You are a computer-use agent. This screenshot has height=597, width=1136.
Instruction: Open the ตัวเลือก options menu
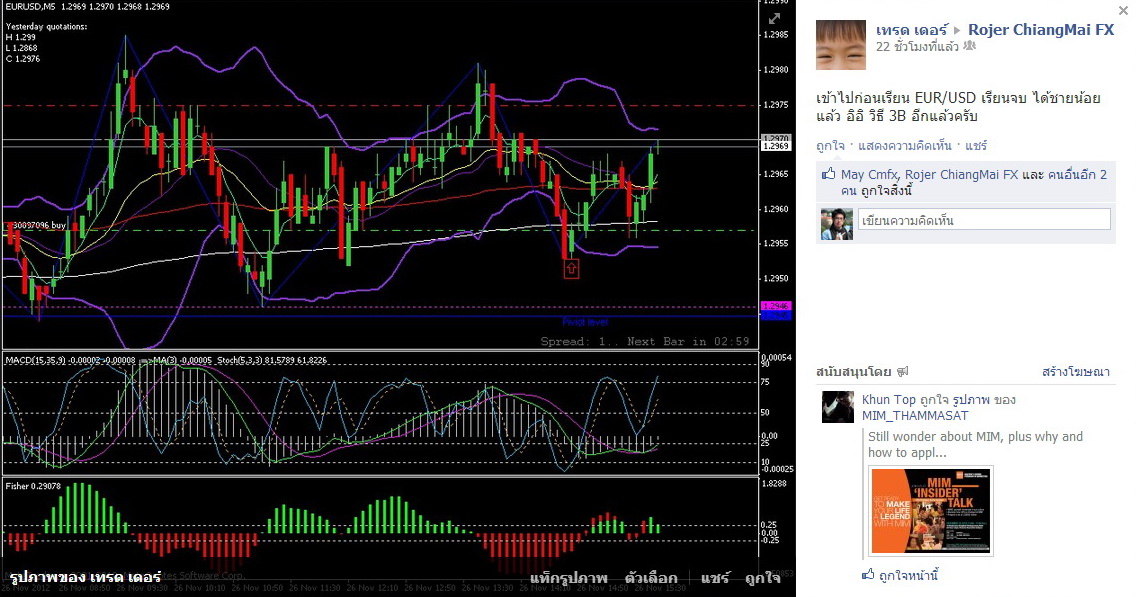click(651, 577)
